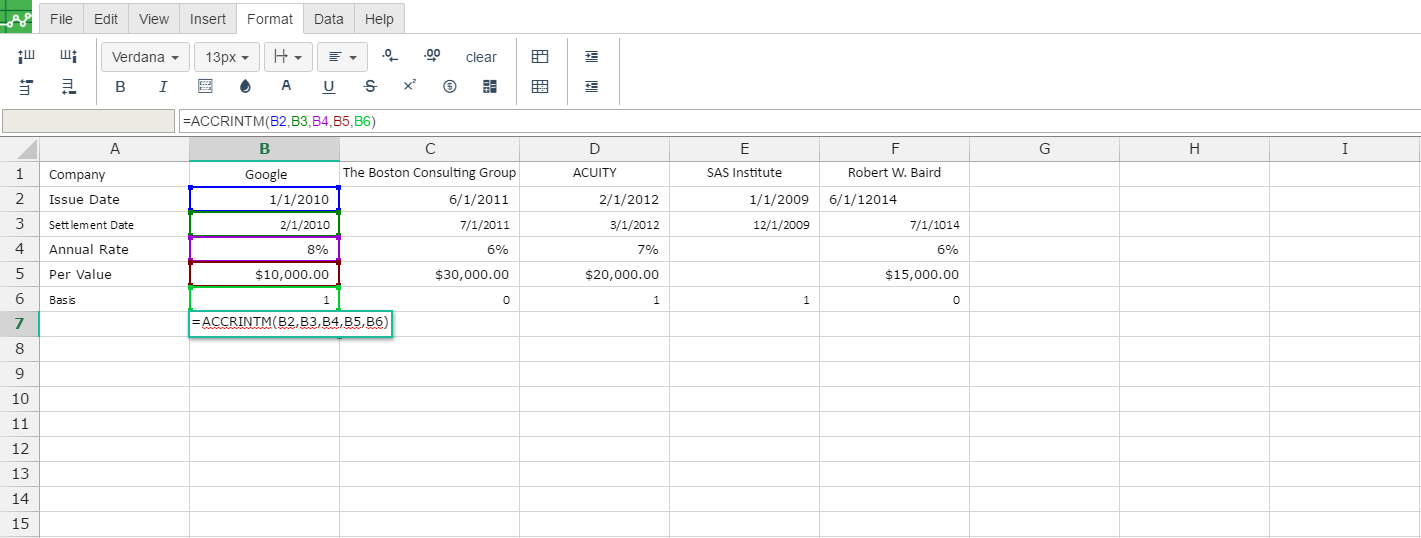Click the upper table layout icon

[540, 57]
